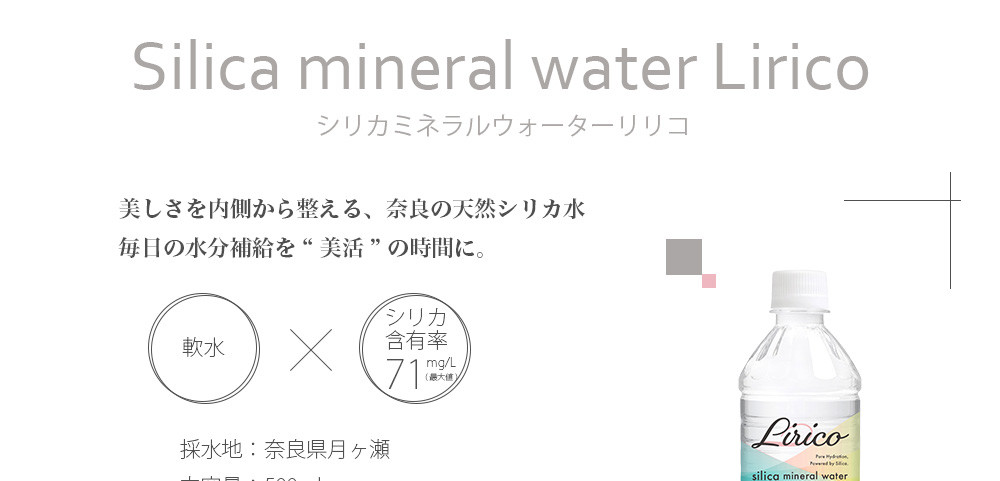Click the cross symbol between the circles
This screenshot has width=1000, height=481.
[310, 348]
